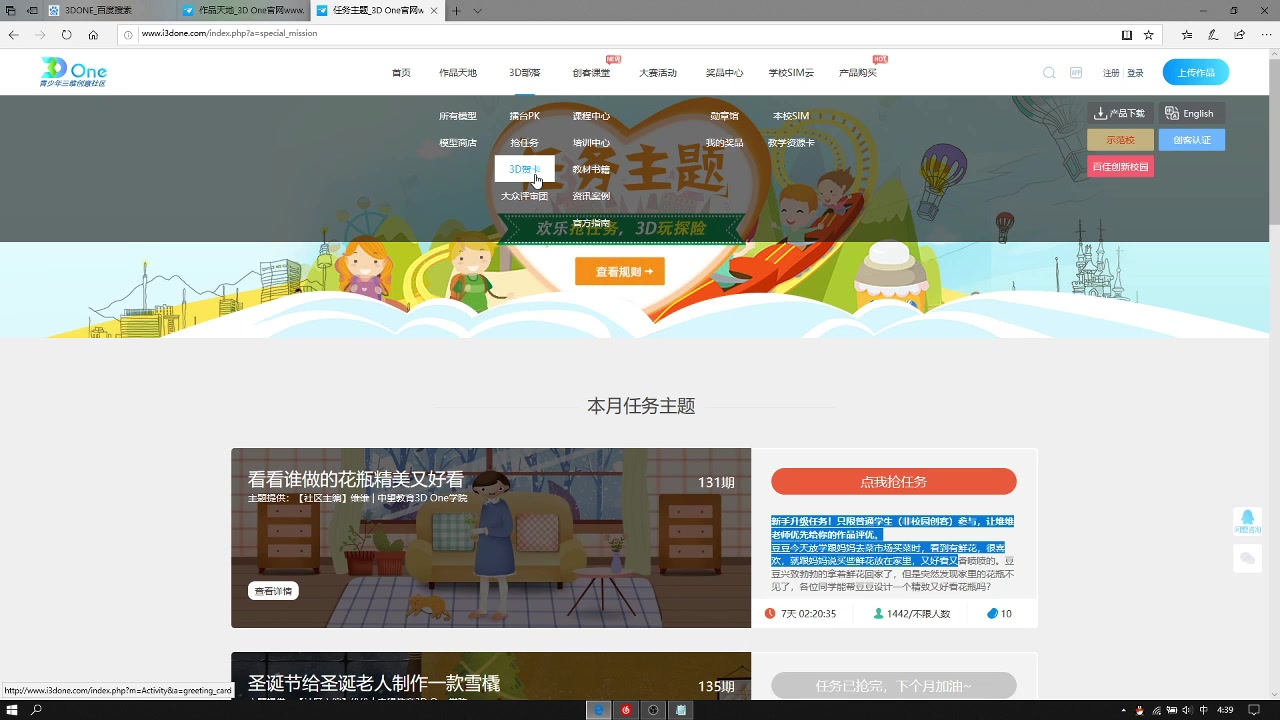1280x720 pixels.
Task: Click the 登录 login link
Action: 1135,73
